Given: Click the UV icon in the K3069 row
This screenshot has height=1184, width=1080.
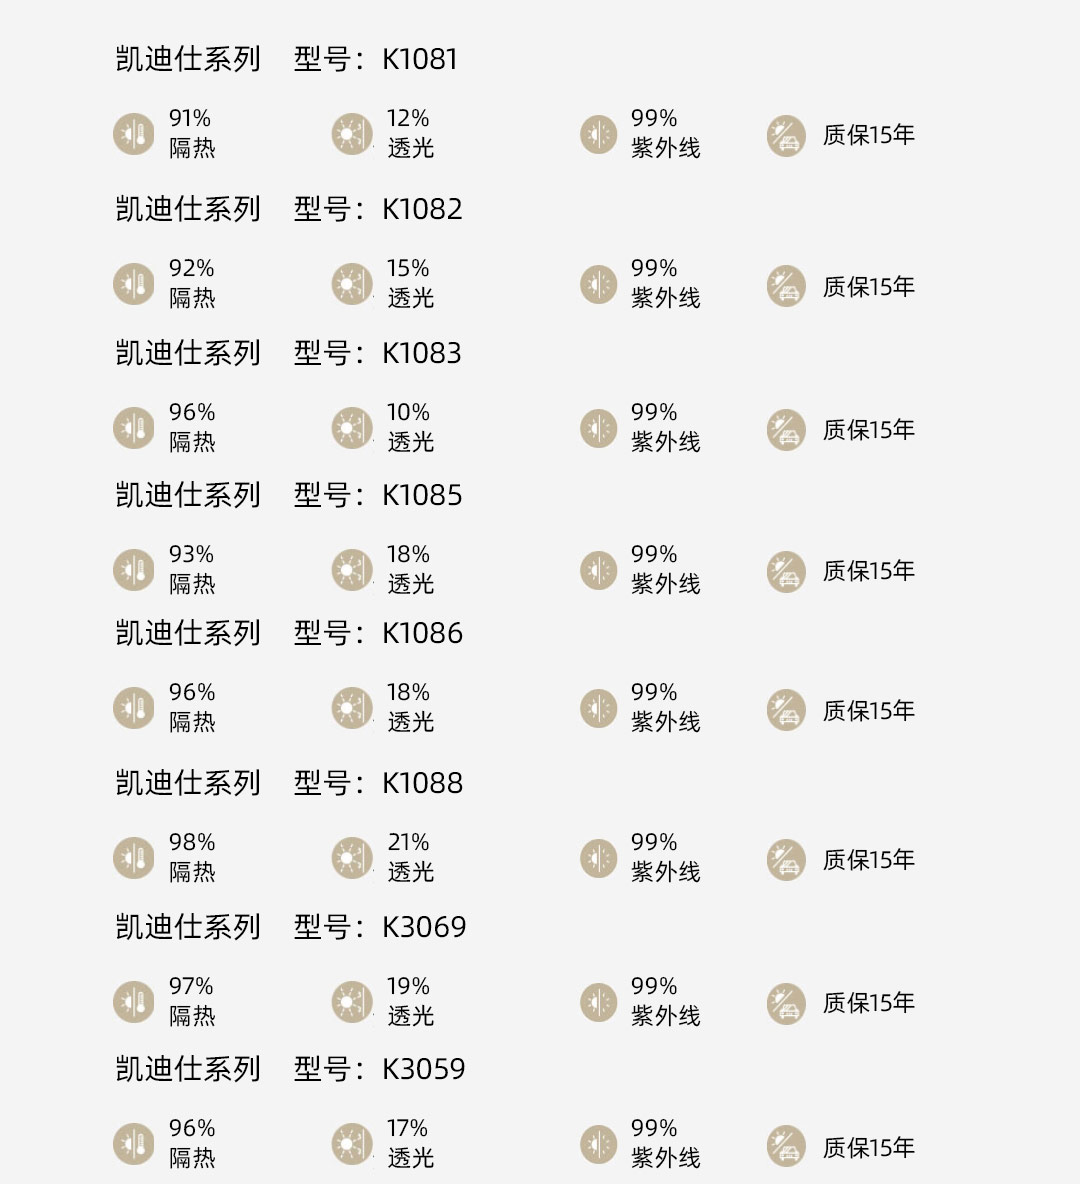Looking at the screenshot, I should tap(599, 1002).
